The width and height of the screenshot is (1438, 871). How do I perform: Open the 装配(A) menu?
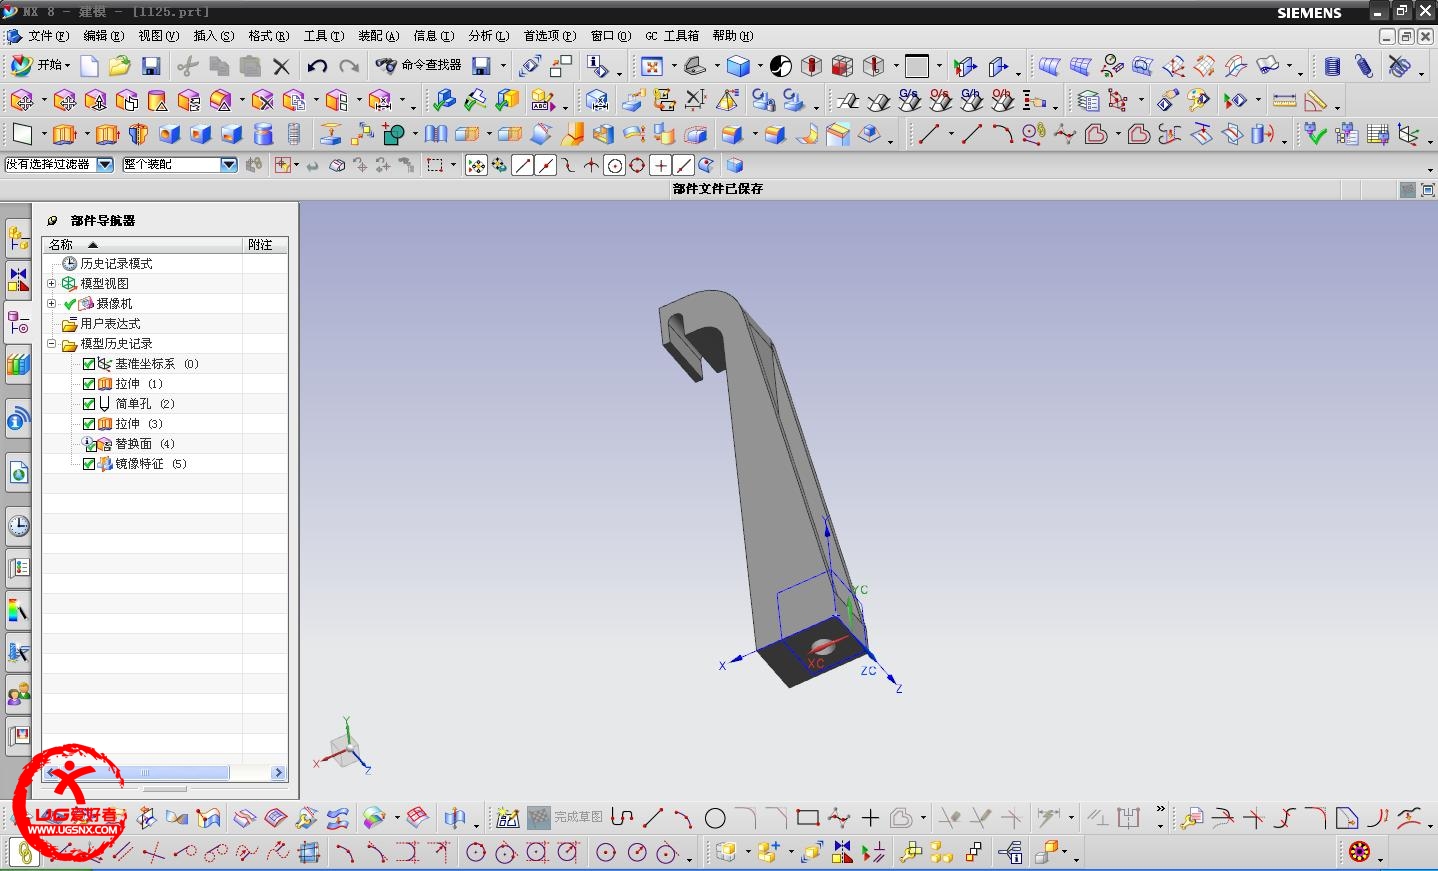[x=379, y=36]
